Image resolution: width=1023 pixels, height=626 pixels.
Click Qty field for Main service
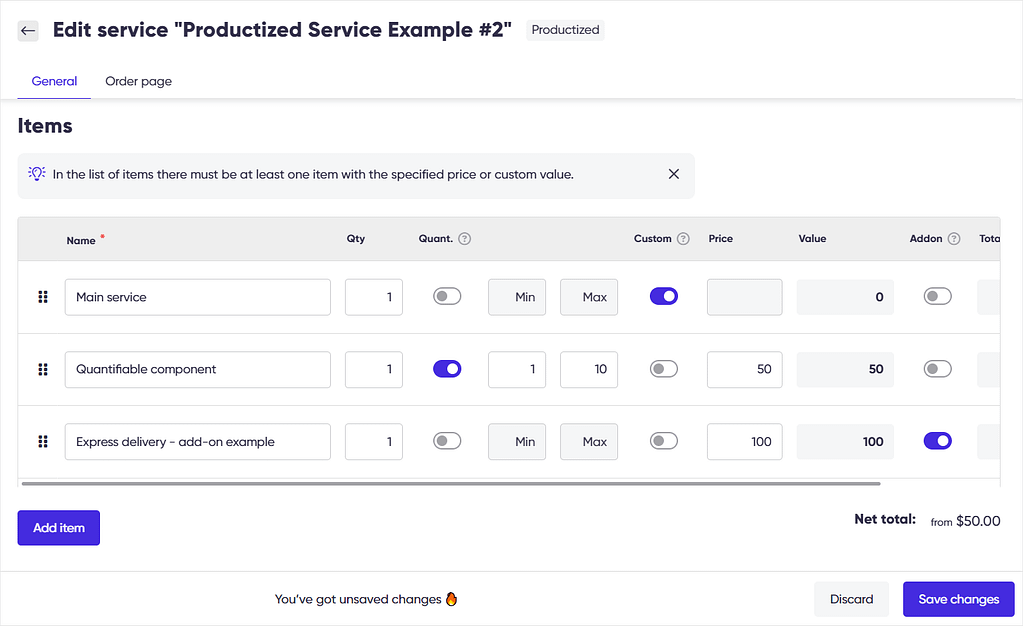(x=374, y=297)
